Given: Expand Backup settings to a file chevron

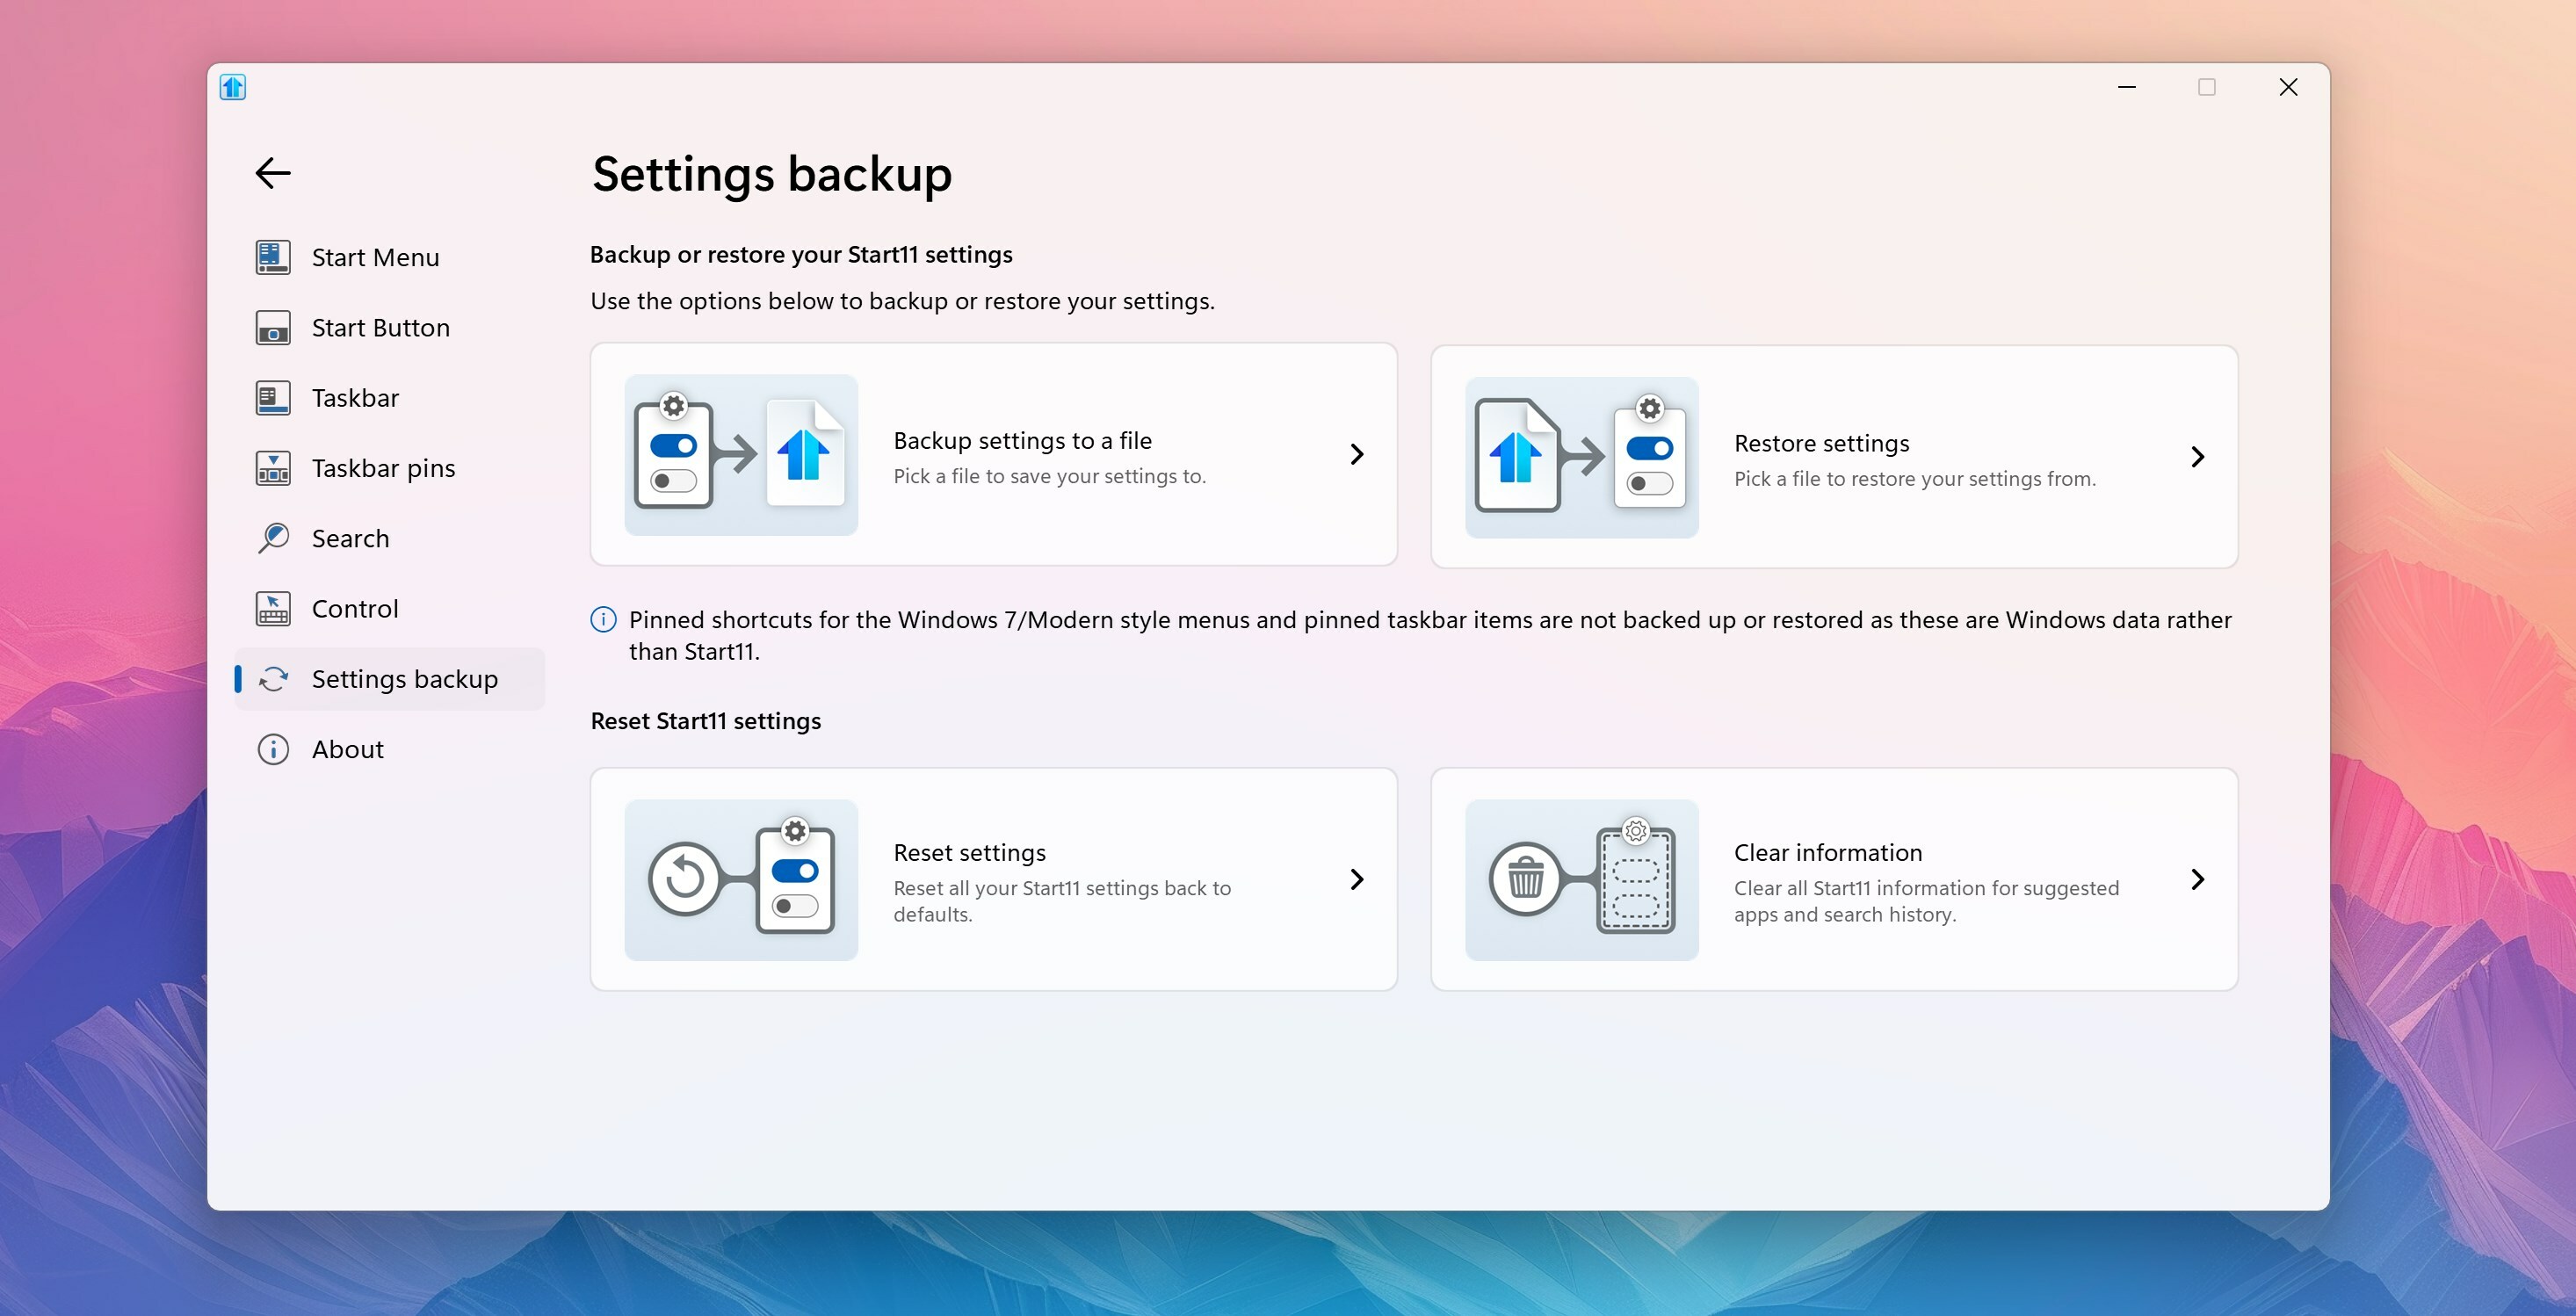Looking at the screenshot, I should (x=1357, y=455).
